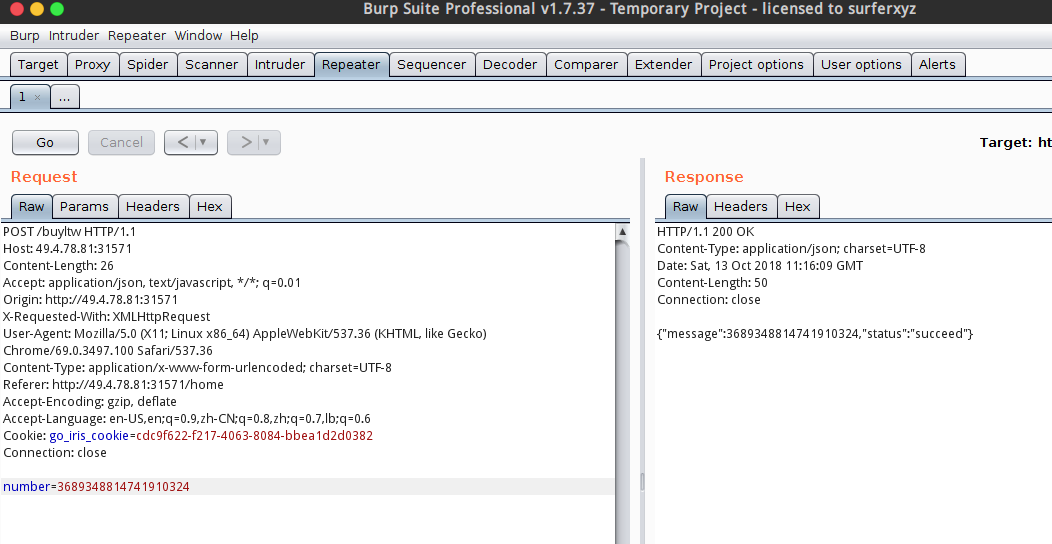Close Repeater tab 1 with x
The width and height of the screenshot is (1052, 544).
(x=38, y=98)
